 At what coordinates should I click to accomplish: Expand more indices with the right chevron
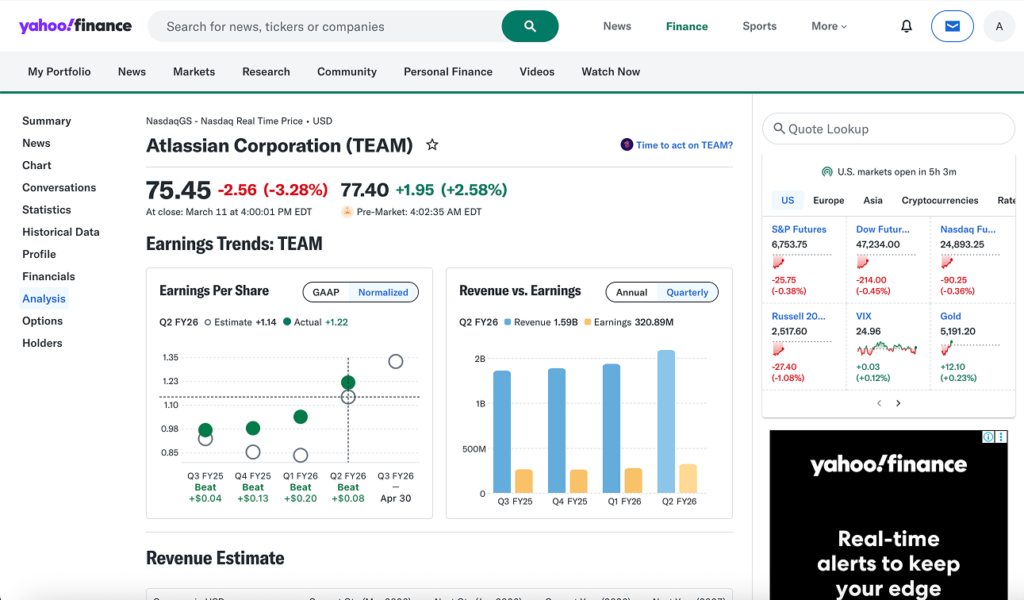898,403
